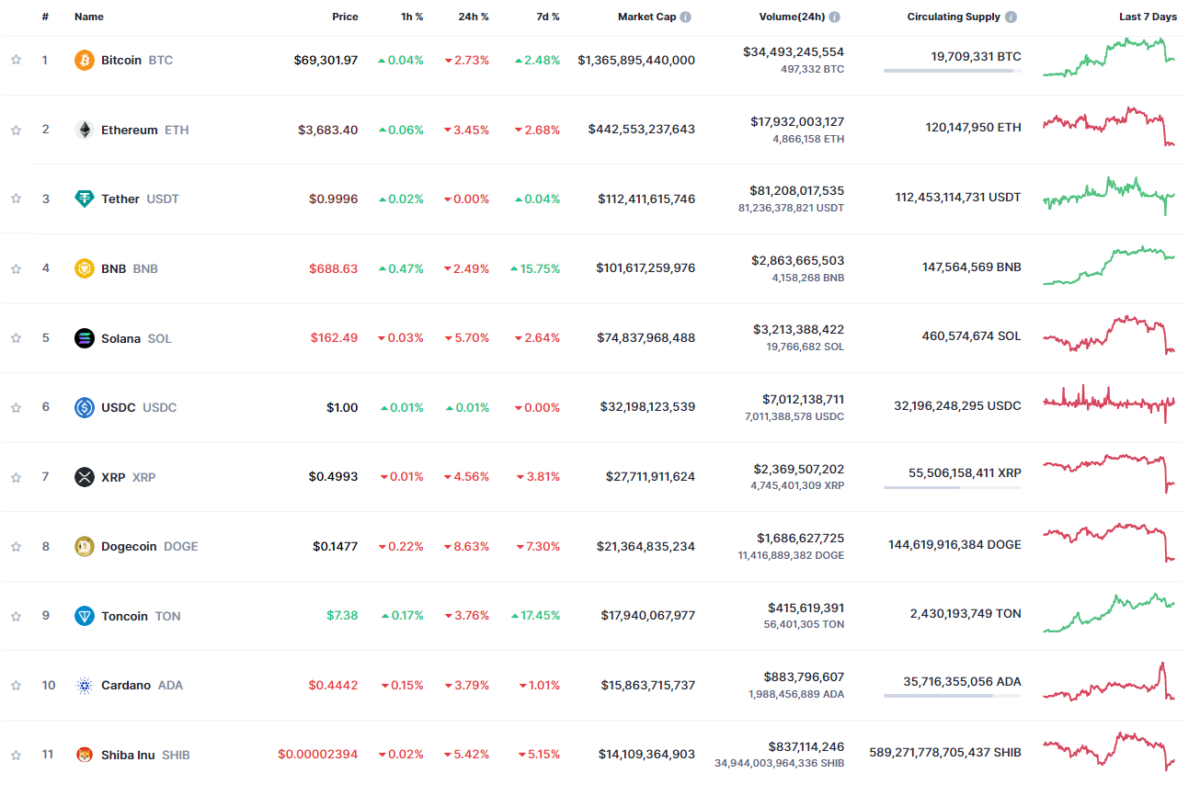Image resolution: width=1200 pixels, height=785 pixels.
Task: Sort table by Name column header
Action: pos(89,17)
